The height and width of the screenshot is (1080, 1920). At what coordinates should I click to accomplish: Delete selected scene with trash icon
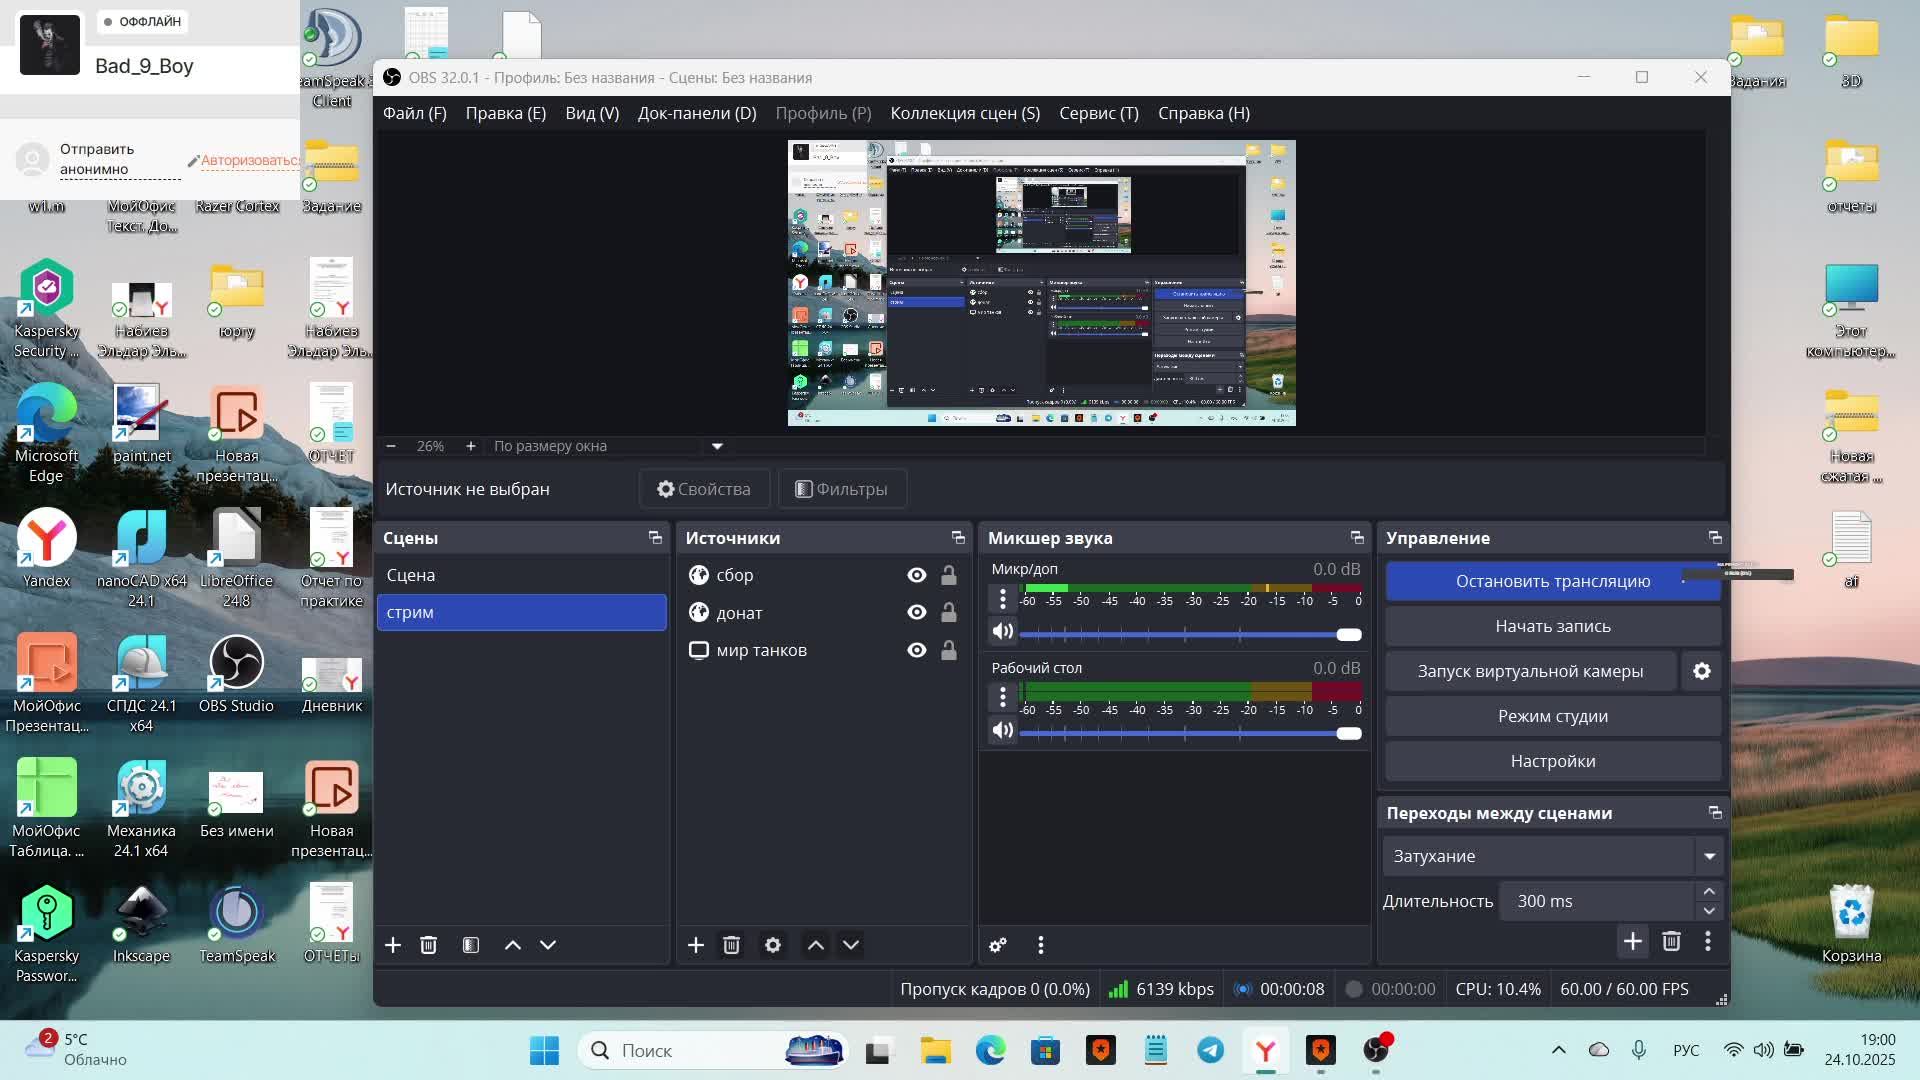428,945
